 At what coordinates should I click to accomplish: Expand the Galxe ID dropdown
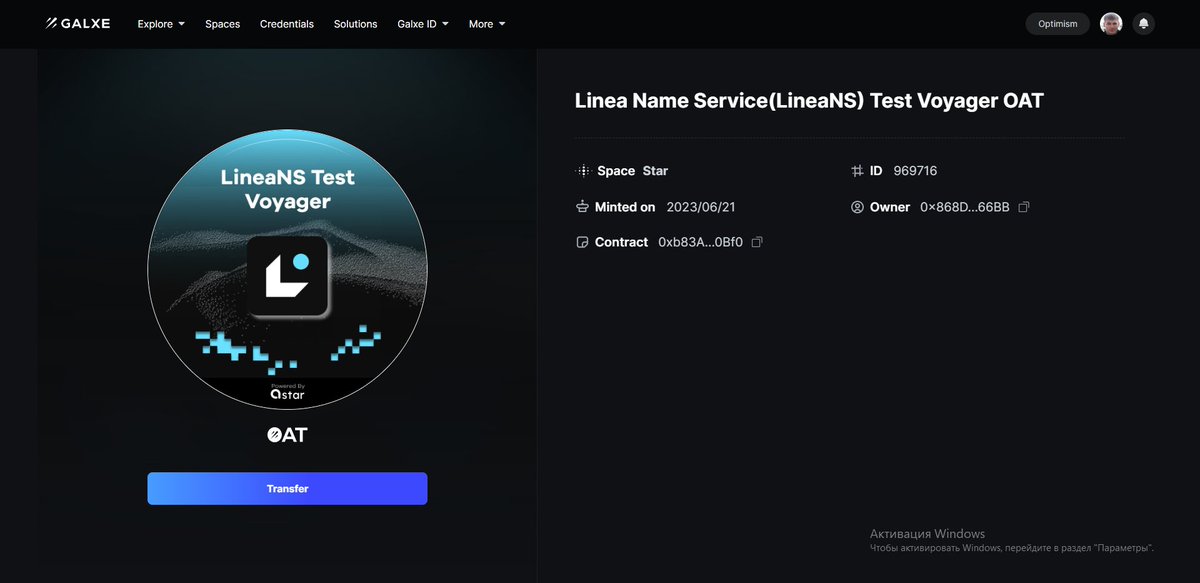click(x=423, y=24)
